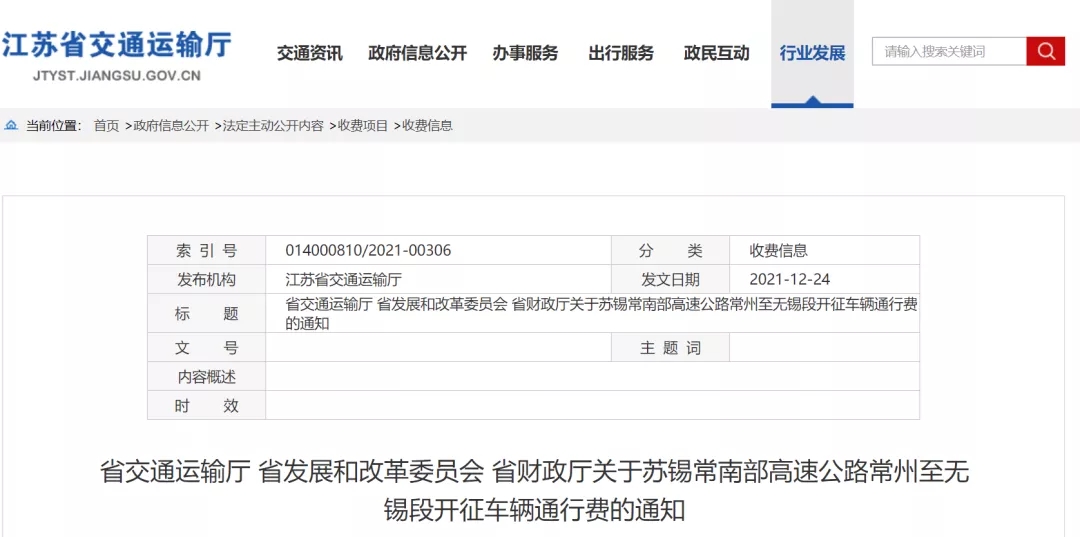
Task: Click the JTYST.JIANGSU.GOV.CN address under the logo
Action: (116, 75)
